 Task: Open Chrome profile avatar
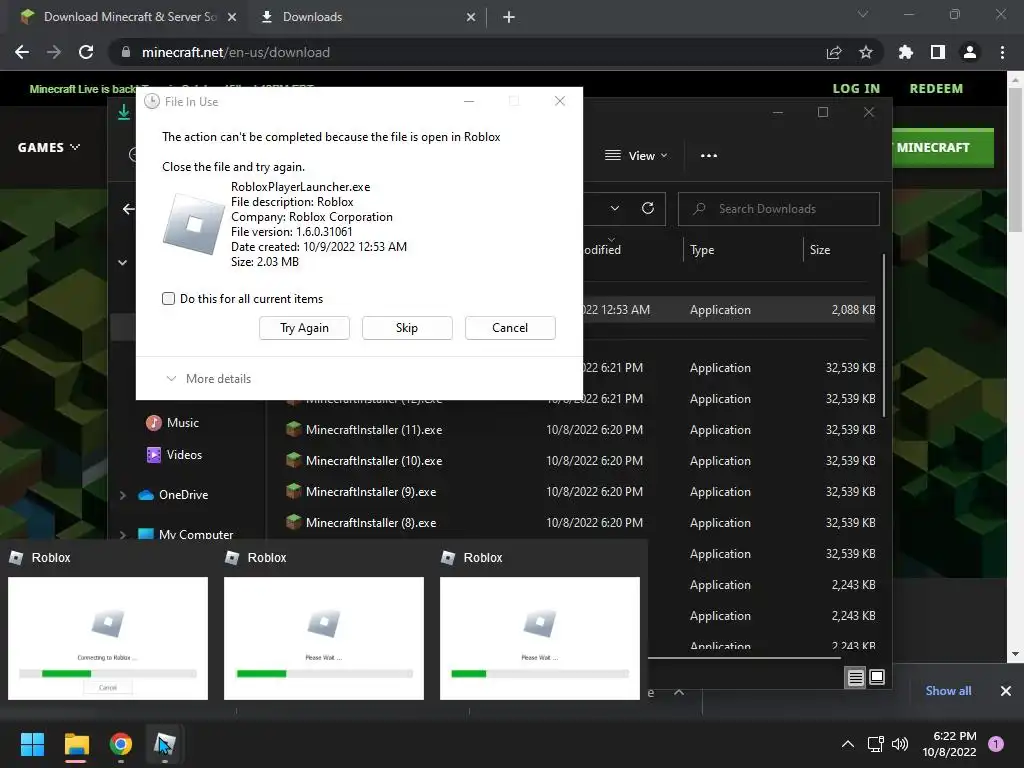(x=970, y=52)
